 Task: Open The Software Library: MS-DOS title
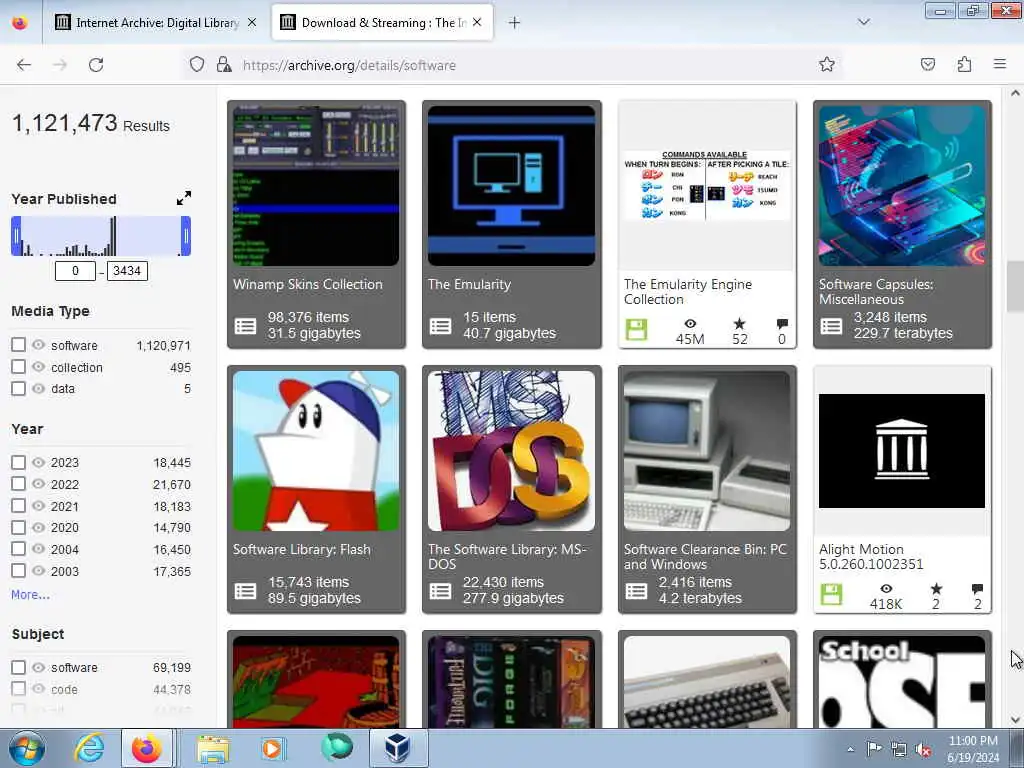click(507, 557)
